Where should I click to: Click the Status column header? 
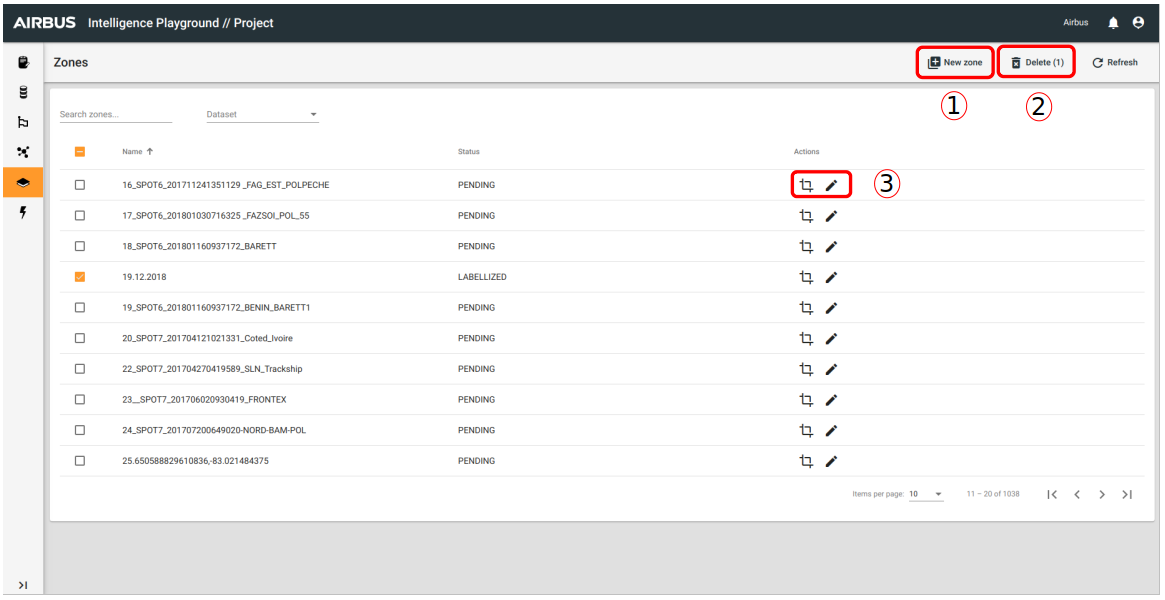[x=469, y=151]
